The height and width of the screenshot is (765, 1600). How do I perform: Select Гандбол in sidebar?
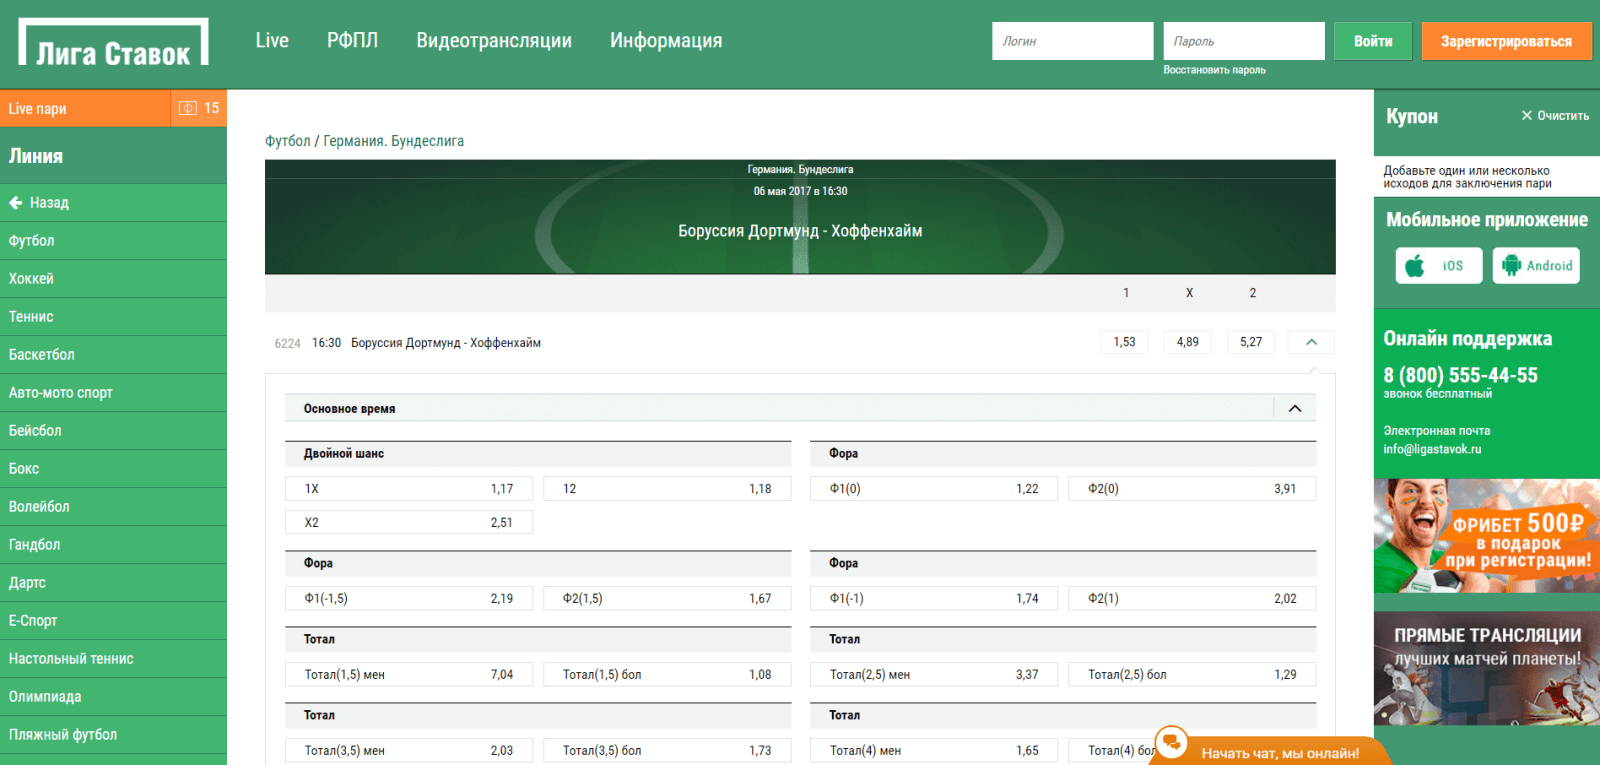click(x=113, y=545)
